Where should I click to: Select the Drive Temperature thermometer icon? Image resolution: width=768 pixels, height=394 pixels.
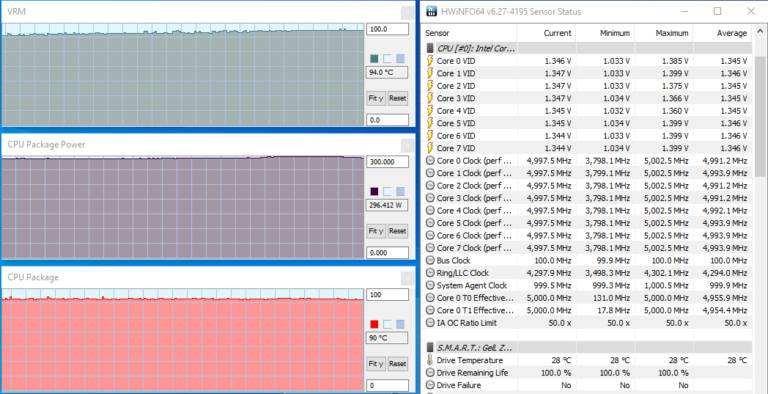(430, 360)
